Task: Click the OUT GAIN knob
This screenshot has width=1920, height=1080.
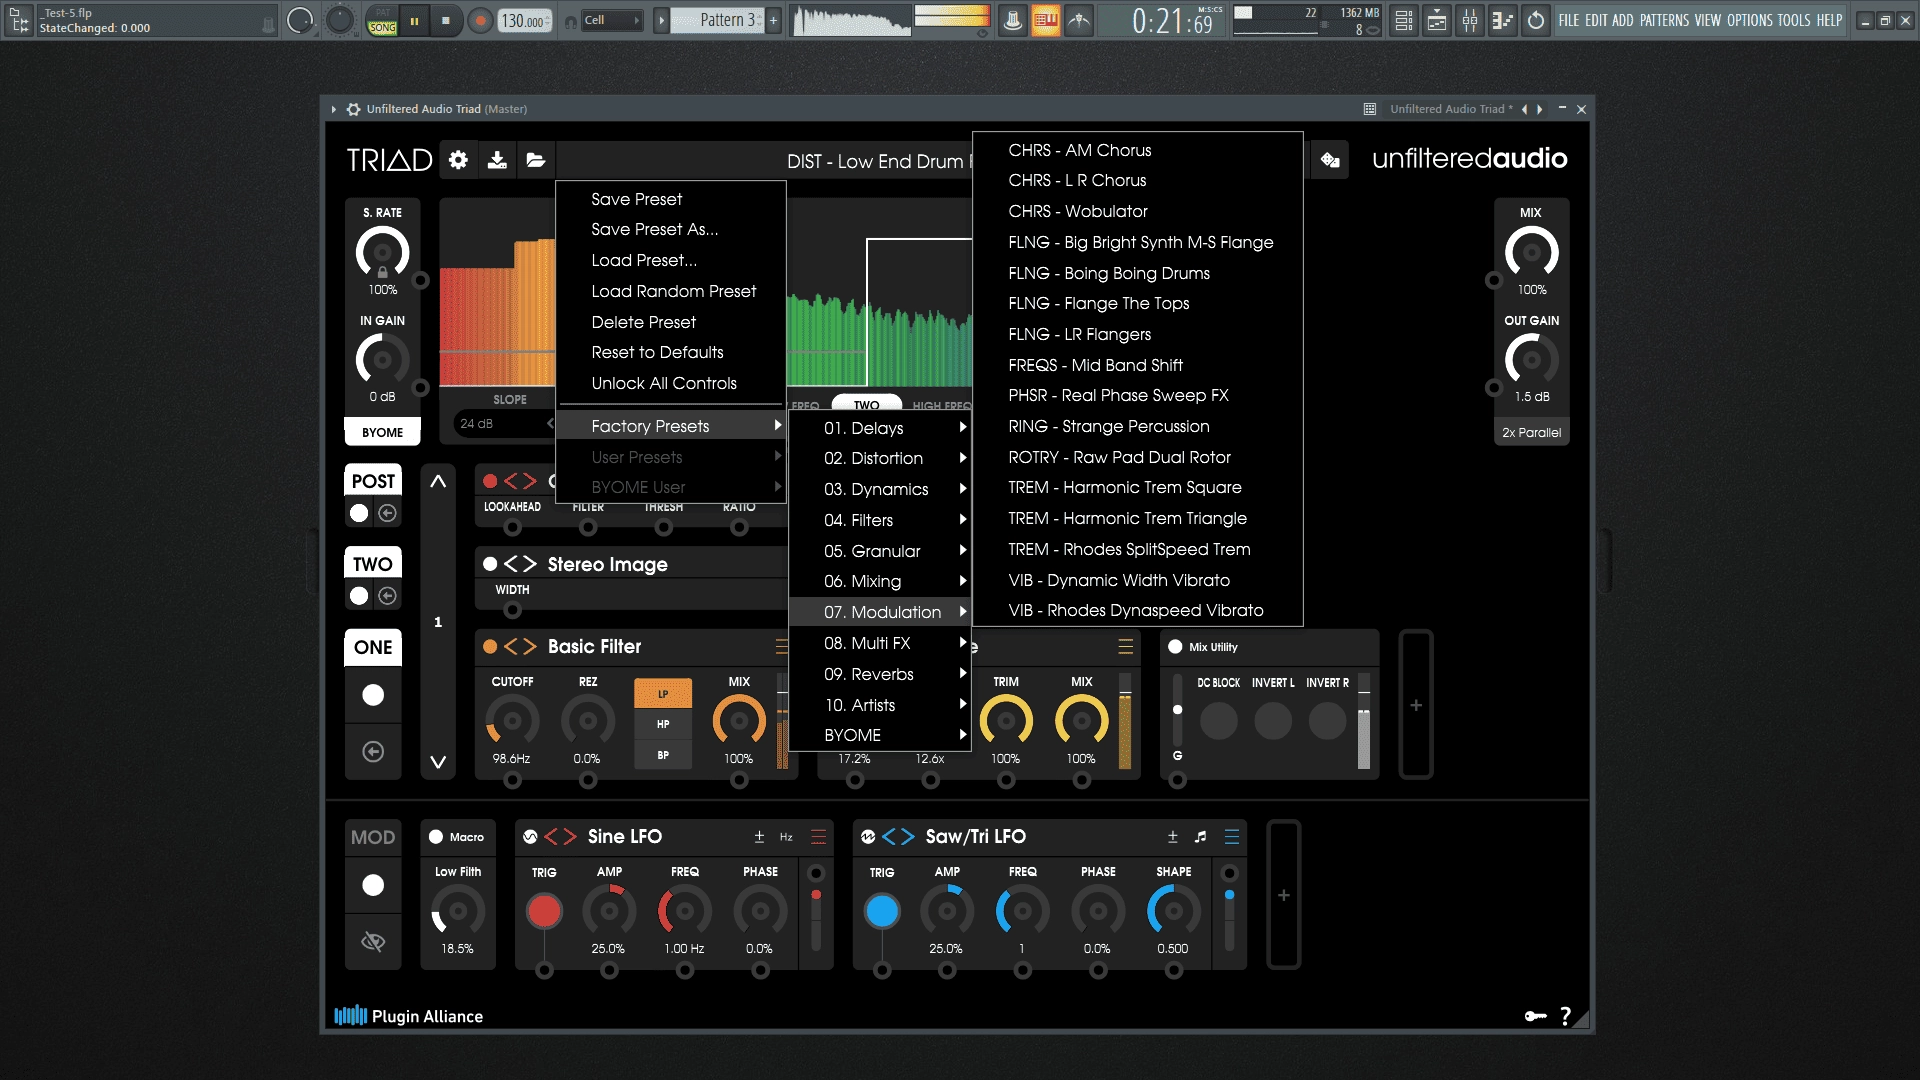Action: pos(1531,359)
